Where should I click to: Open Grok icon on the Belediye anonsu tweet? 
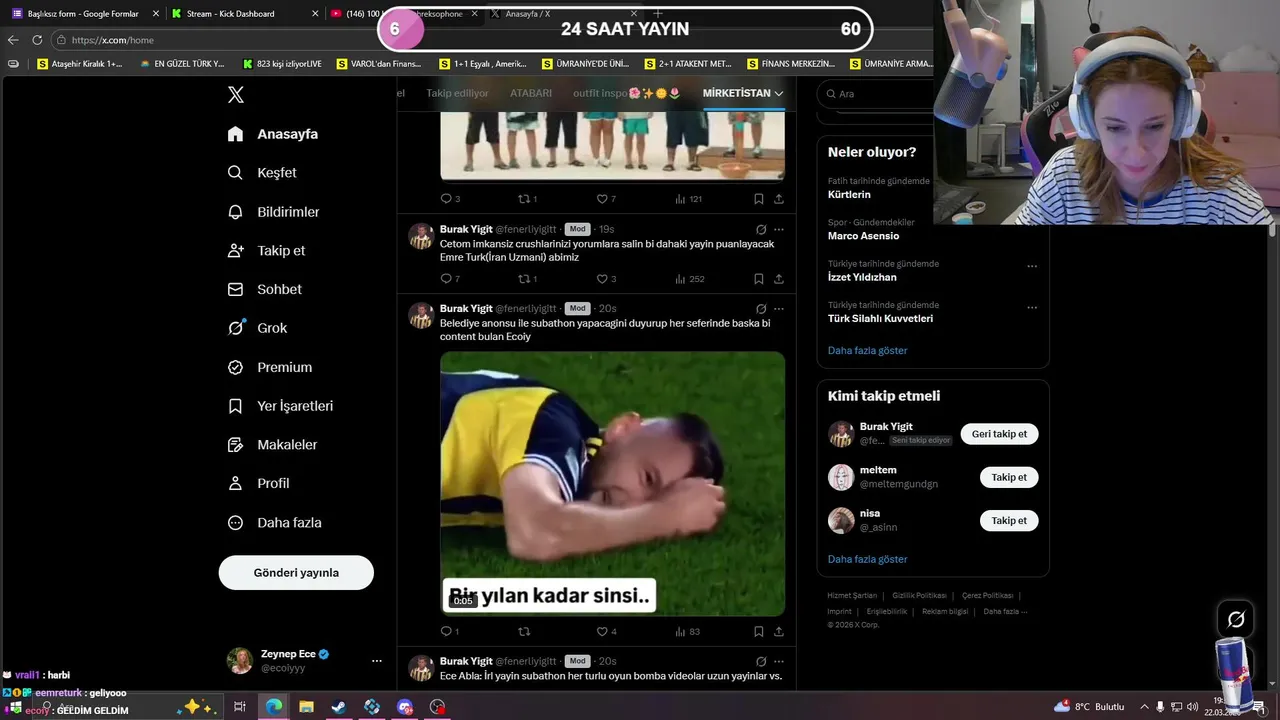click(761, 309)
